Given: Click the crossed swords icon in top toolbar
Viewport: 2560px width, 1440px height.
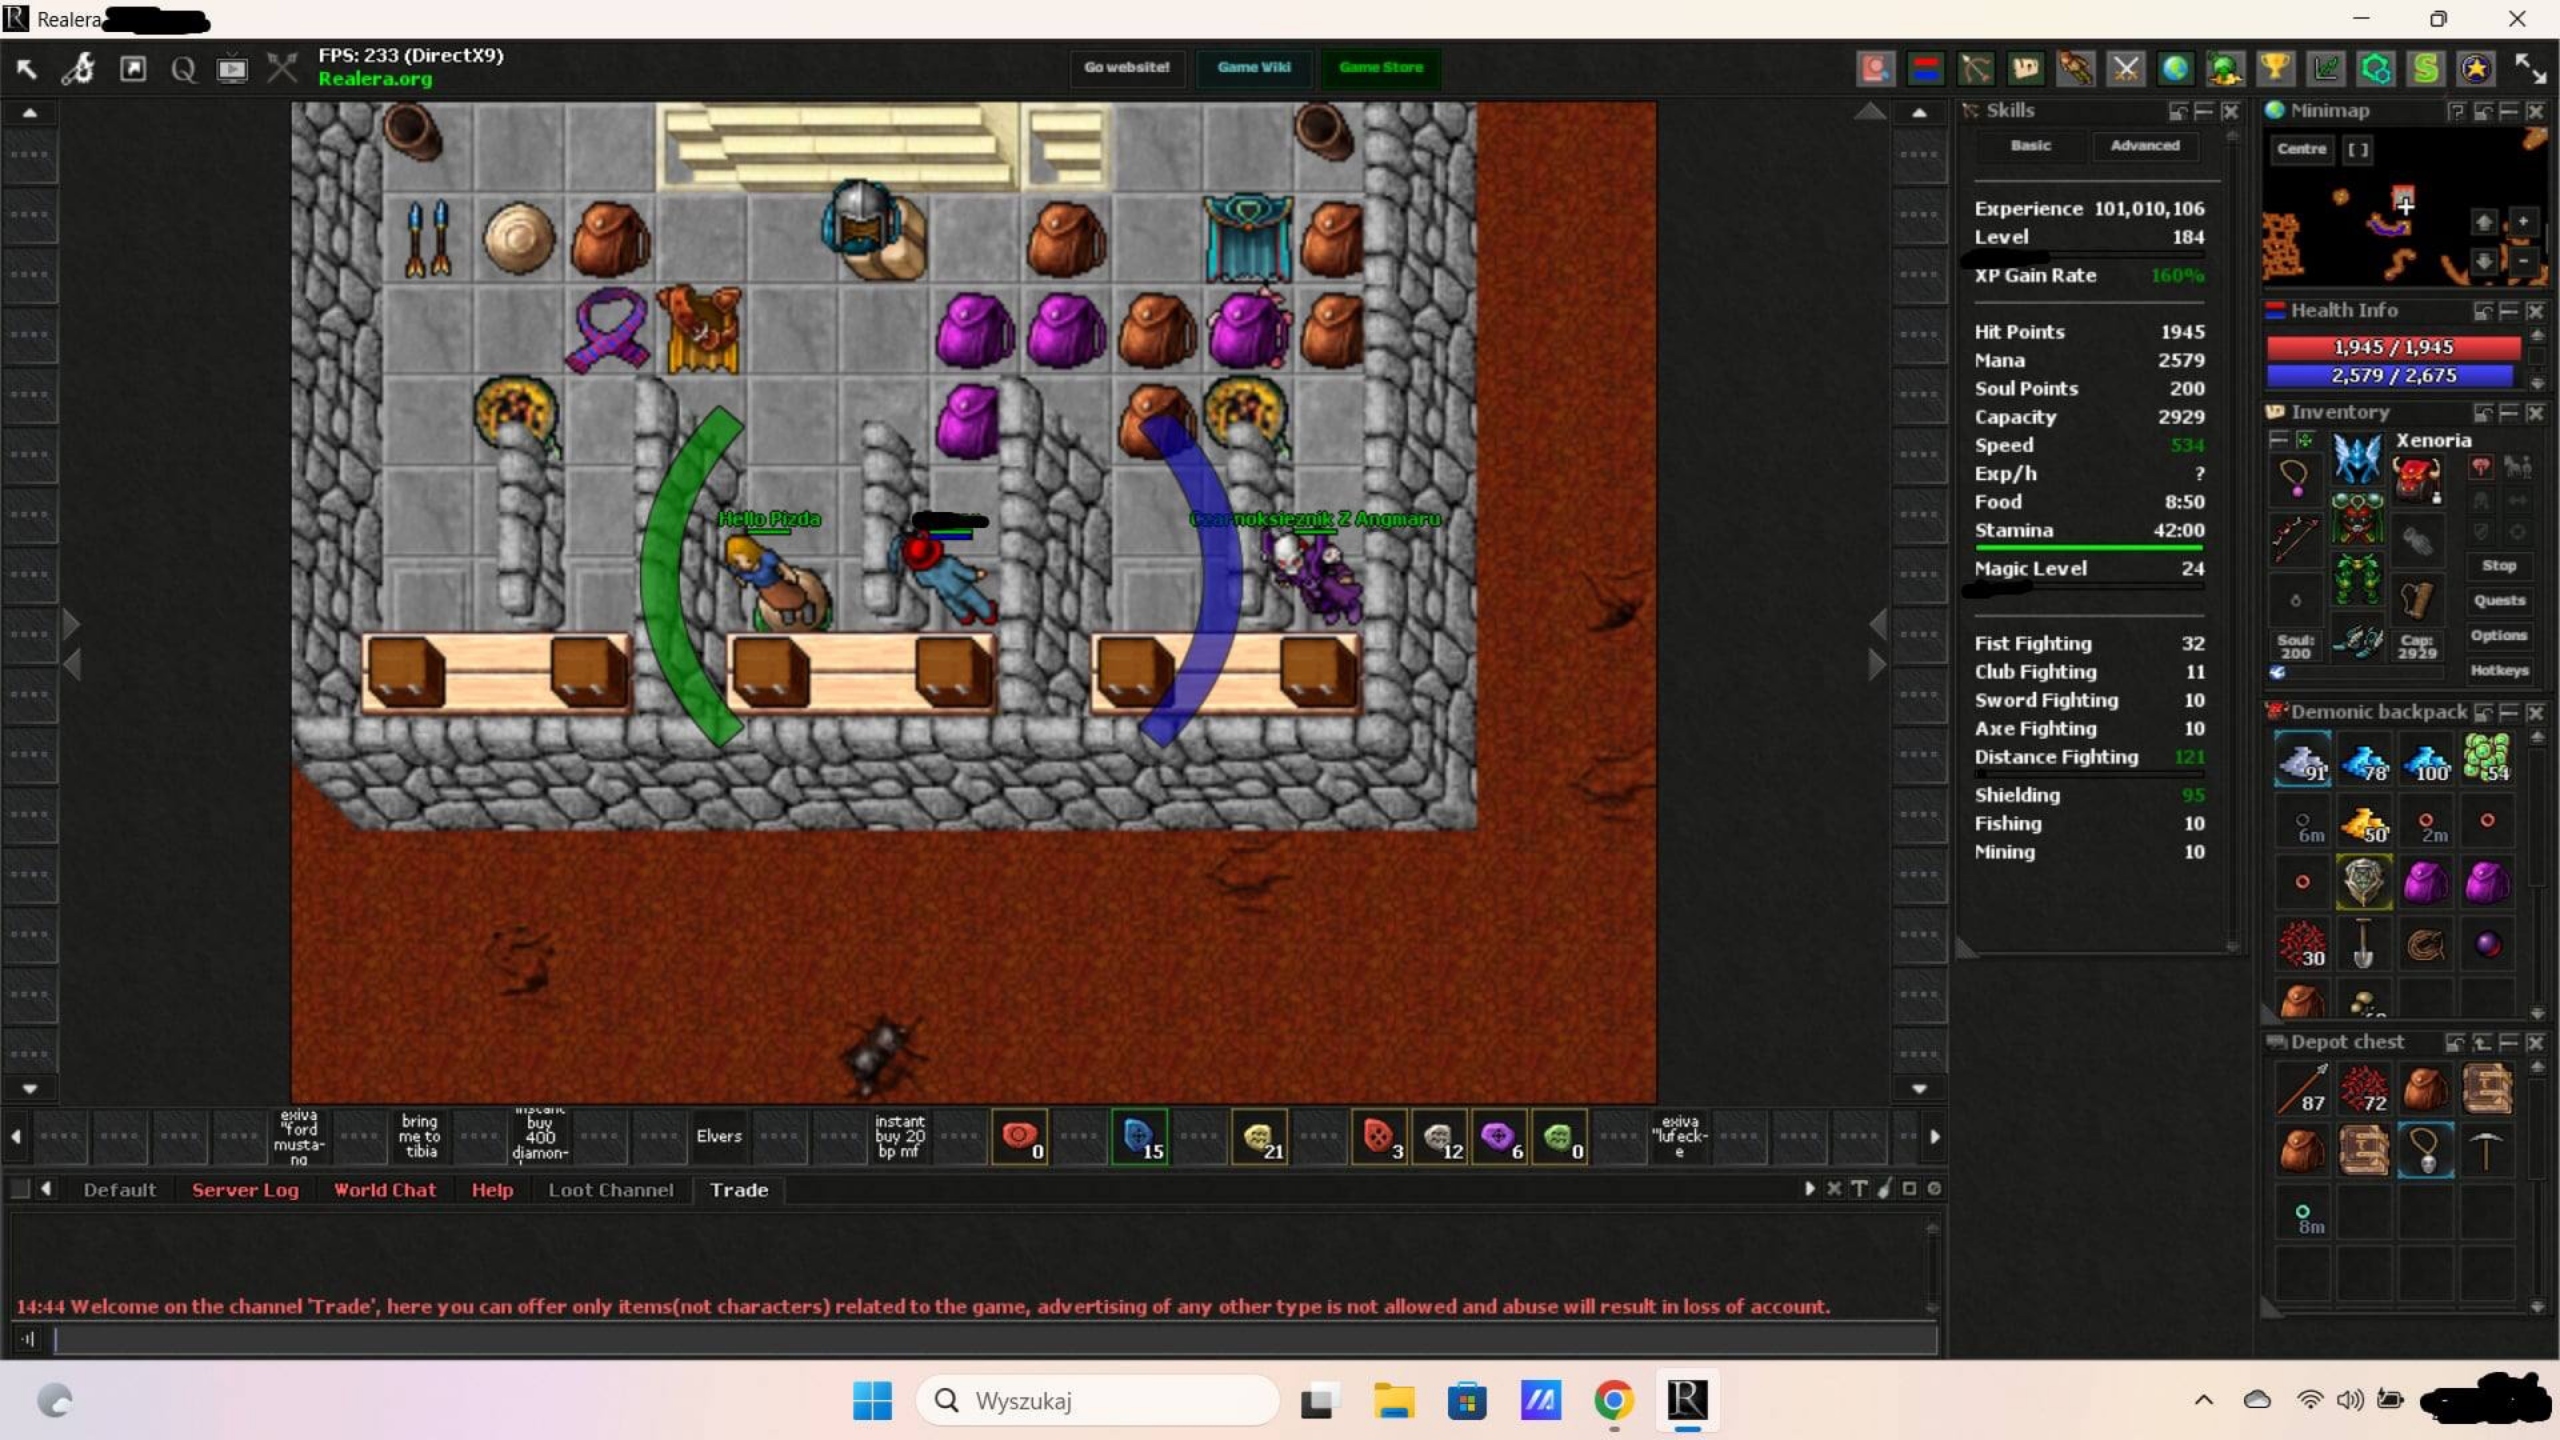Looking at the screenshot, I should [x=2125, y=68].
